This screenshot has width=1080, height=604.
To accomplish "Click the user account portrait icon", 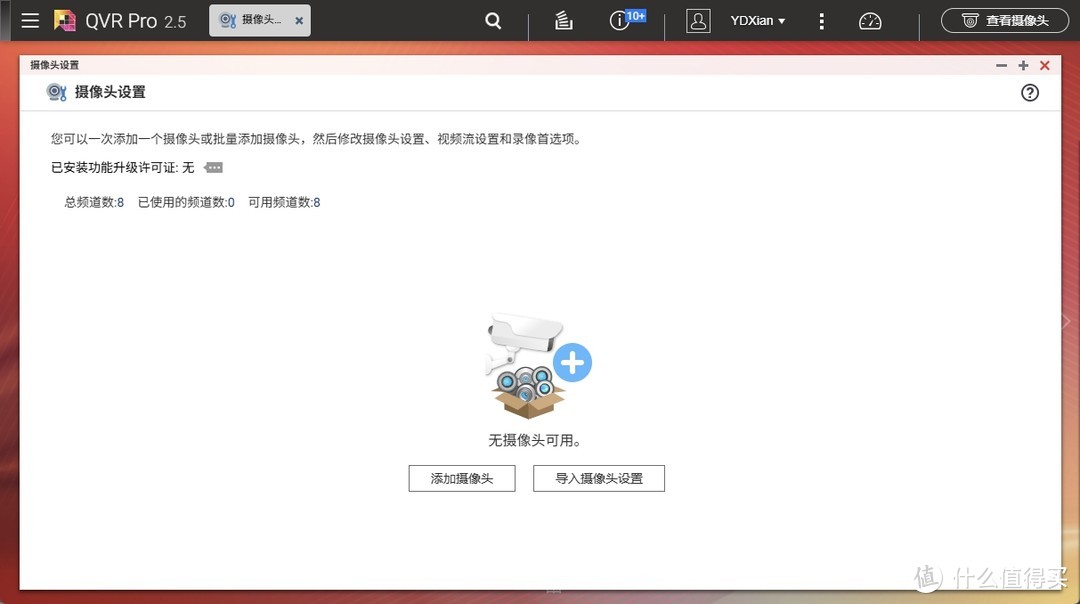I will (698, 20).
